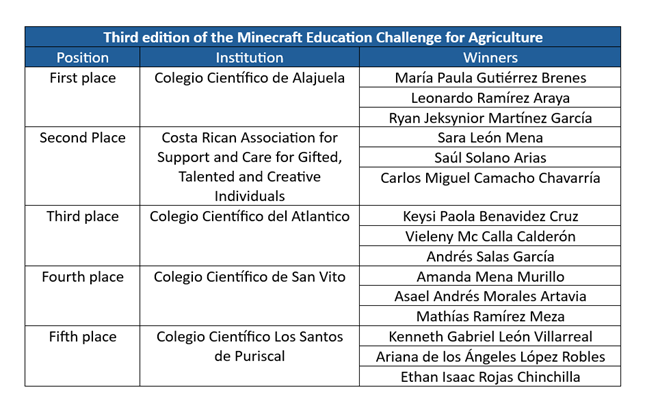Select the Leonardo Ramírez Araya cell

[490, 98]
